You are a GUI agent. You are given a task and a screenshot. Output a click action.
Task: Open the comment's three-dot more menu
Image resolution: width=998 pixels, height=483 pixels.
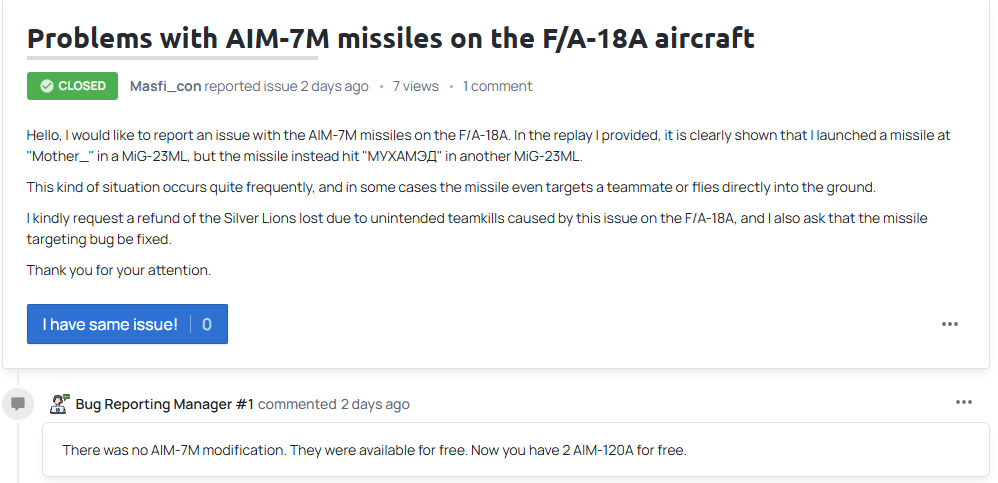(964, 402)
